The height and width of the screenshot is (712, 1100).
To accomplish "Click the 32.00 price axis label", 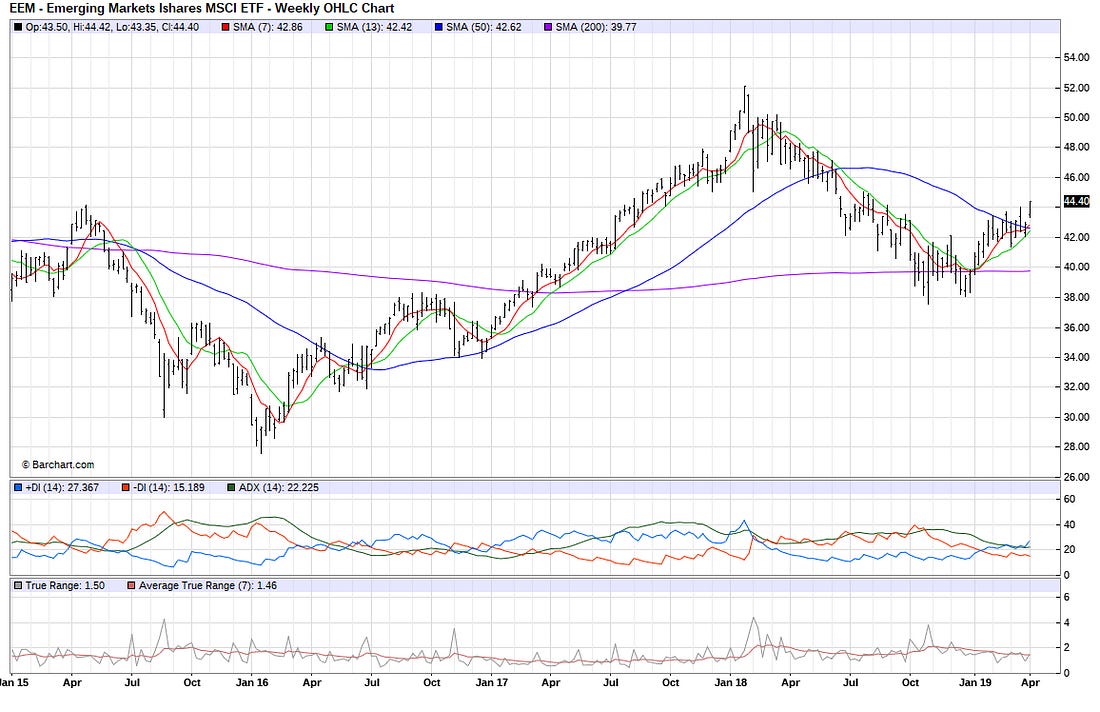I will (1077, 387).
